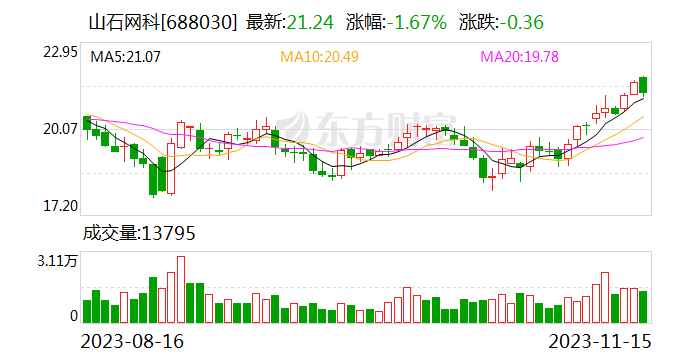Click the 22.95 price axis label
The width and height of the screenshot is (688, 360).
pyautogui.click(x=60, y=52)
